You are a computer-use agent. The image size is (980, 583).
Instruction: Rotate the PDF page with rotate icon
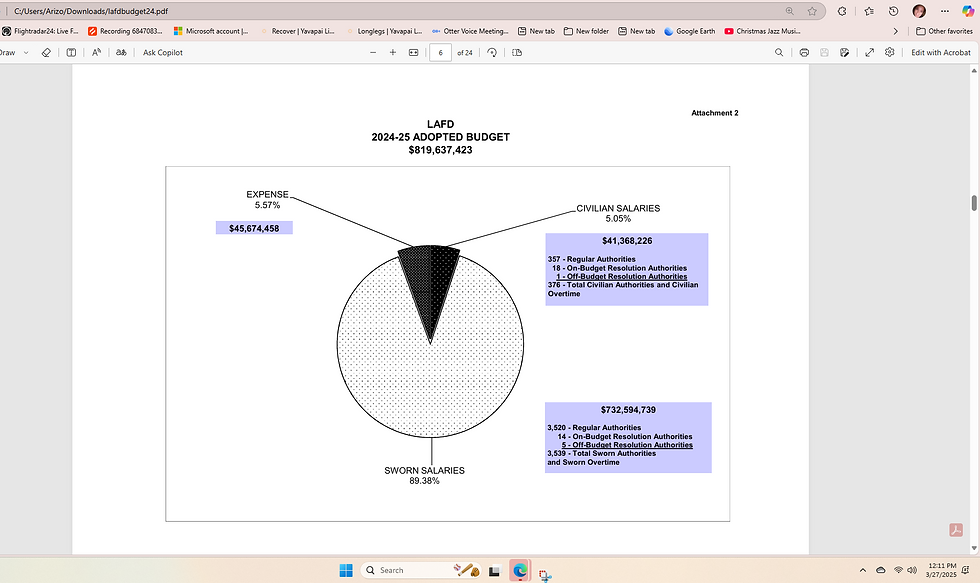pyautogui.click(x=492, y=52)
